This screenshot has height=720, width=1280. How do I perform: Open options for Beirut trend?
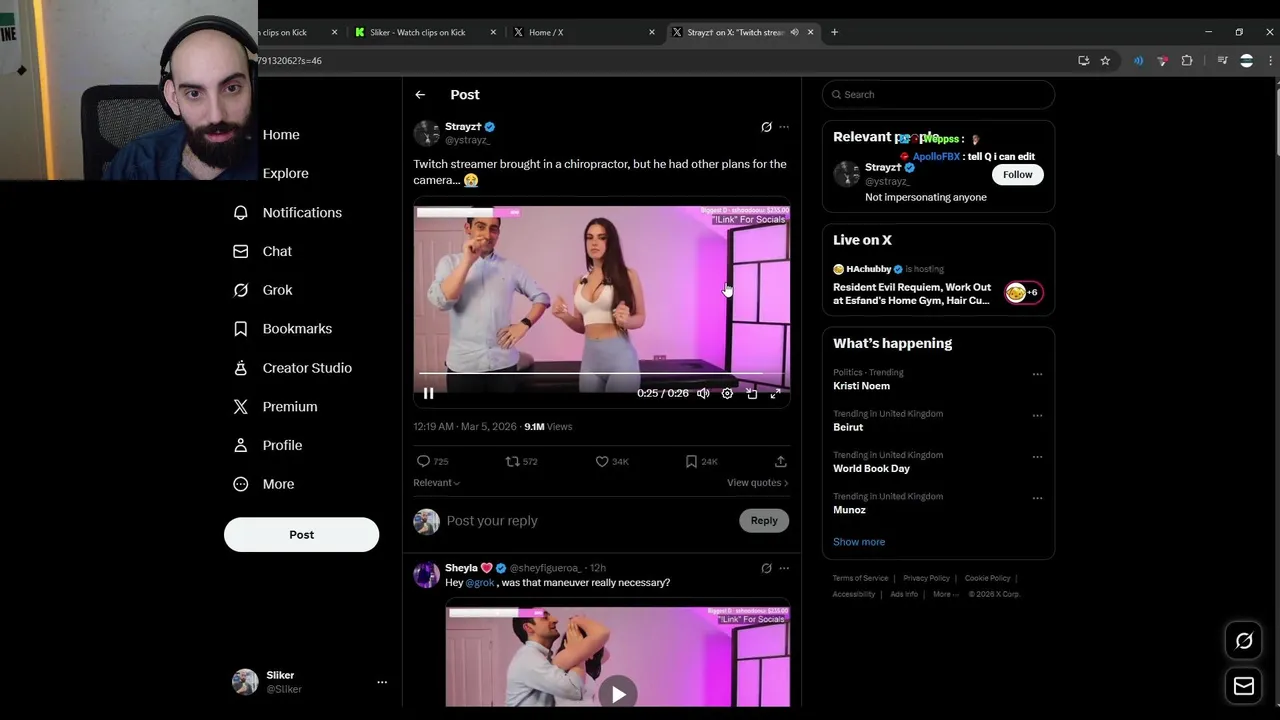point(1037,415)
